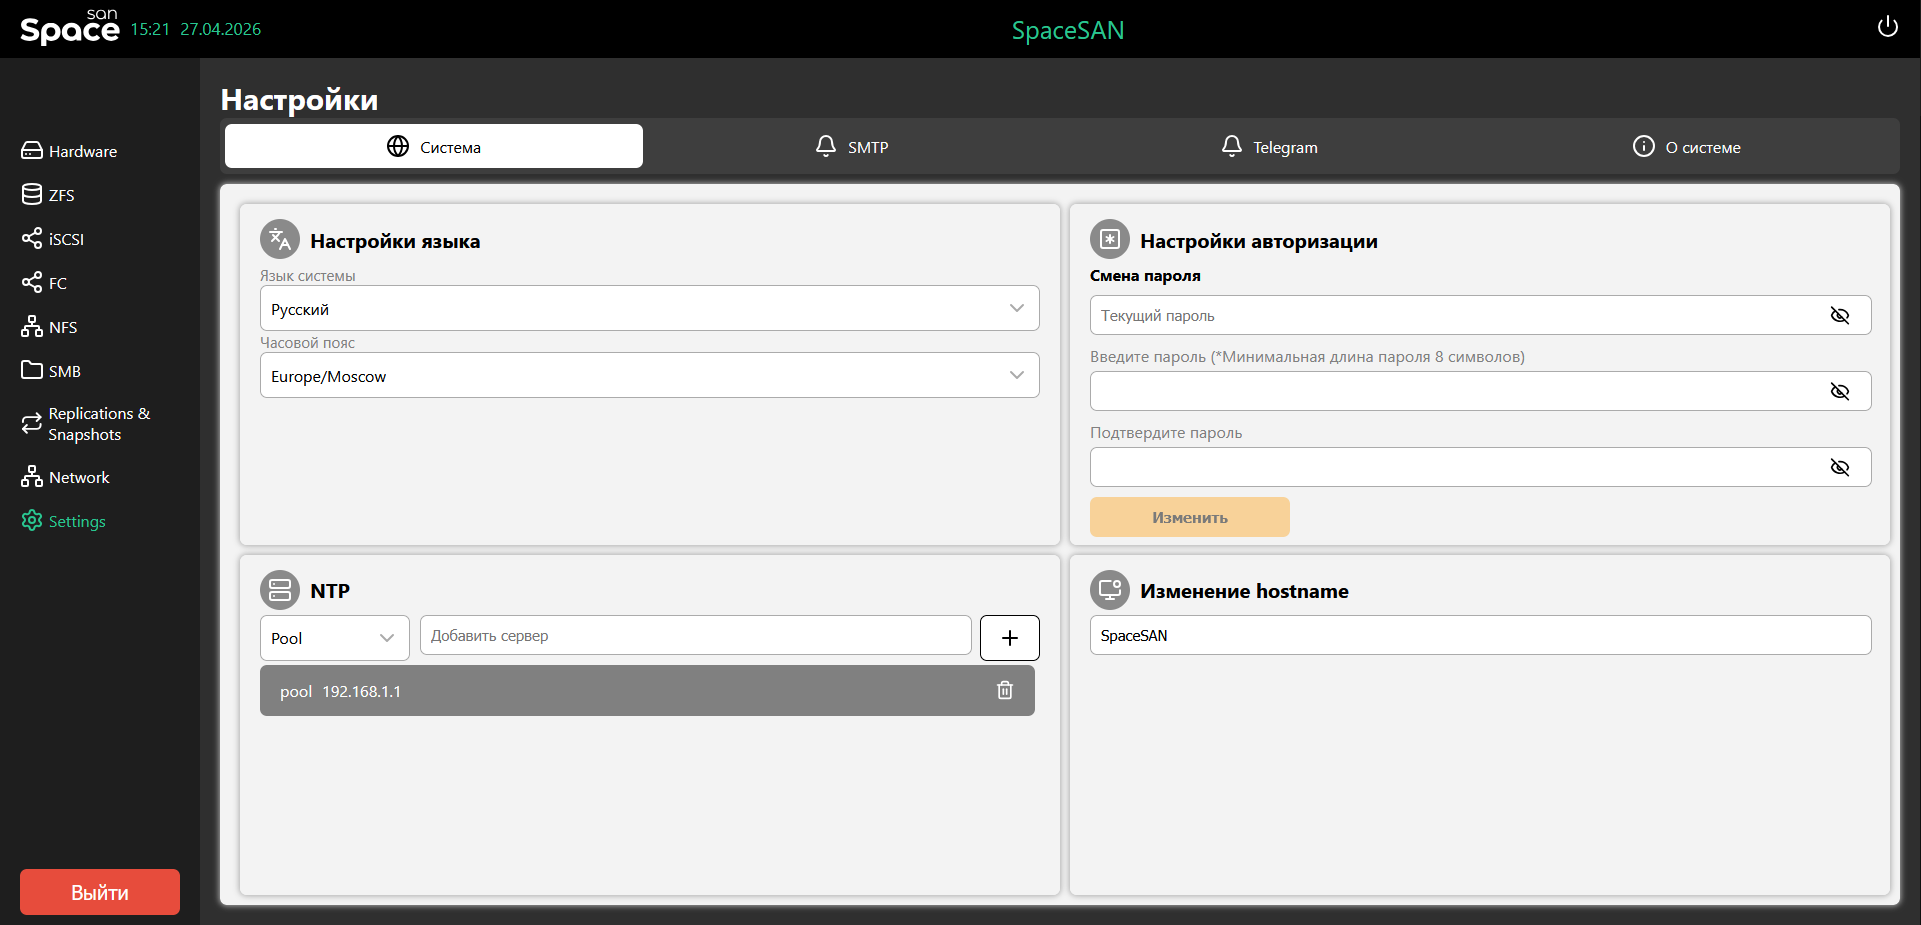Click the power icon in top bar
Screen dimensions: 1921x925
[x=1887, y=27]
